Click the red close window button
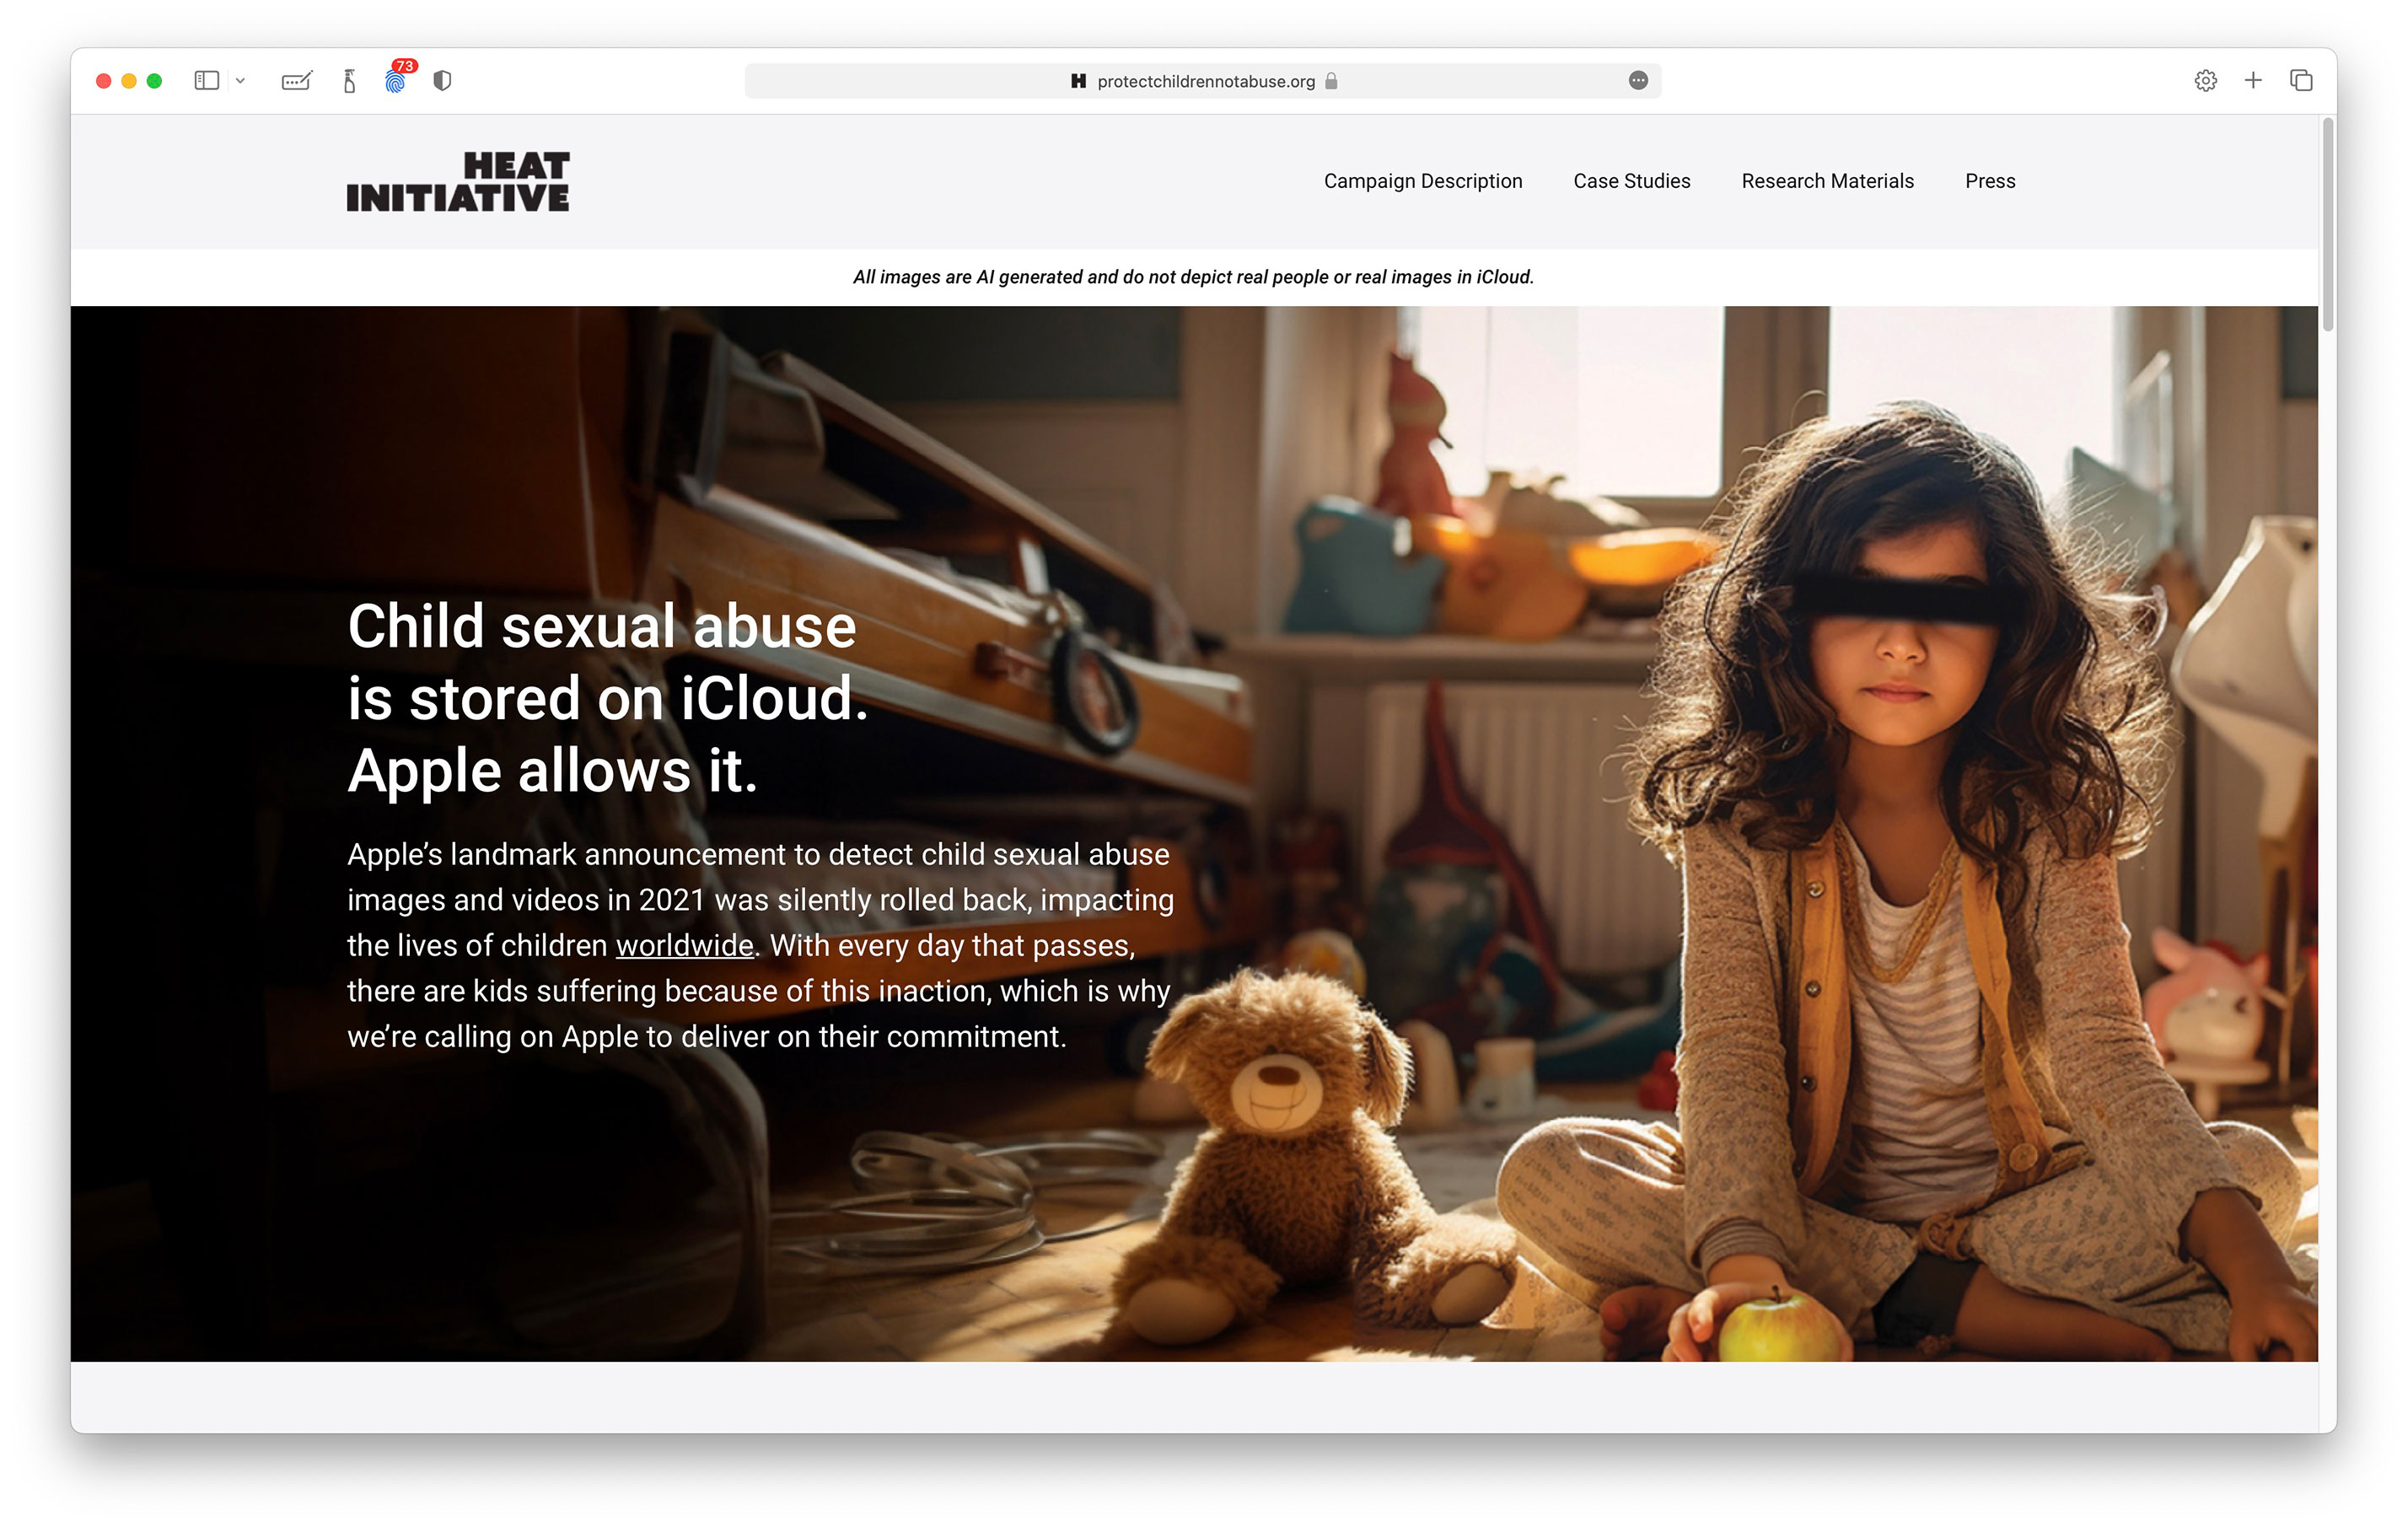 (103, 81)
